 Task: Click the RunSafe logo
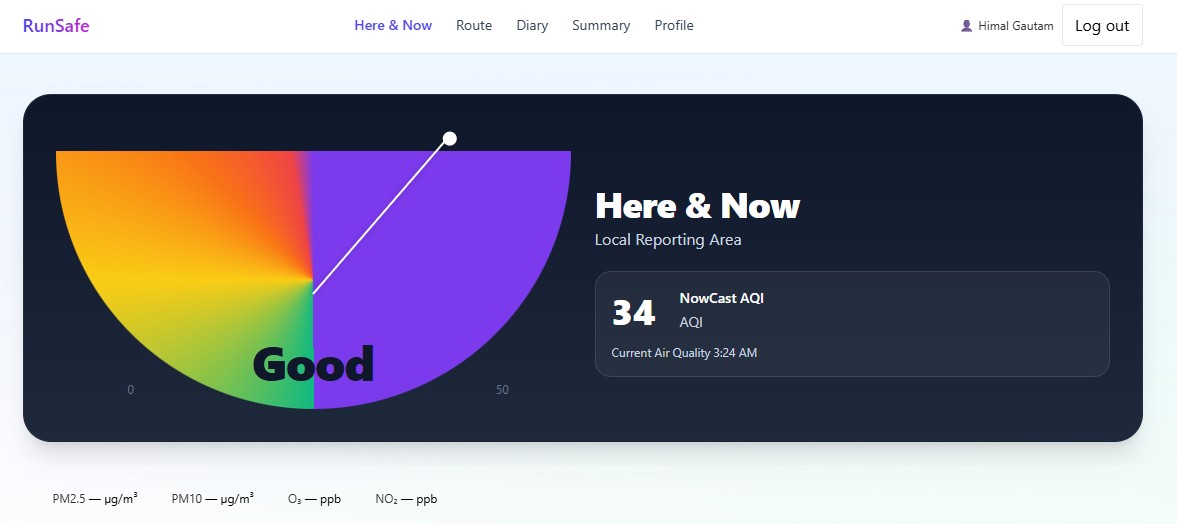[x=56, y=26]
